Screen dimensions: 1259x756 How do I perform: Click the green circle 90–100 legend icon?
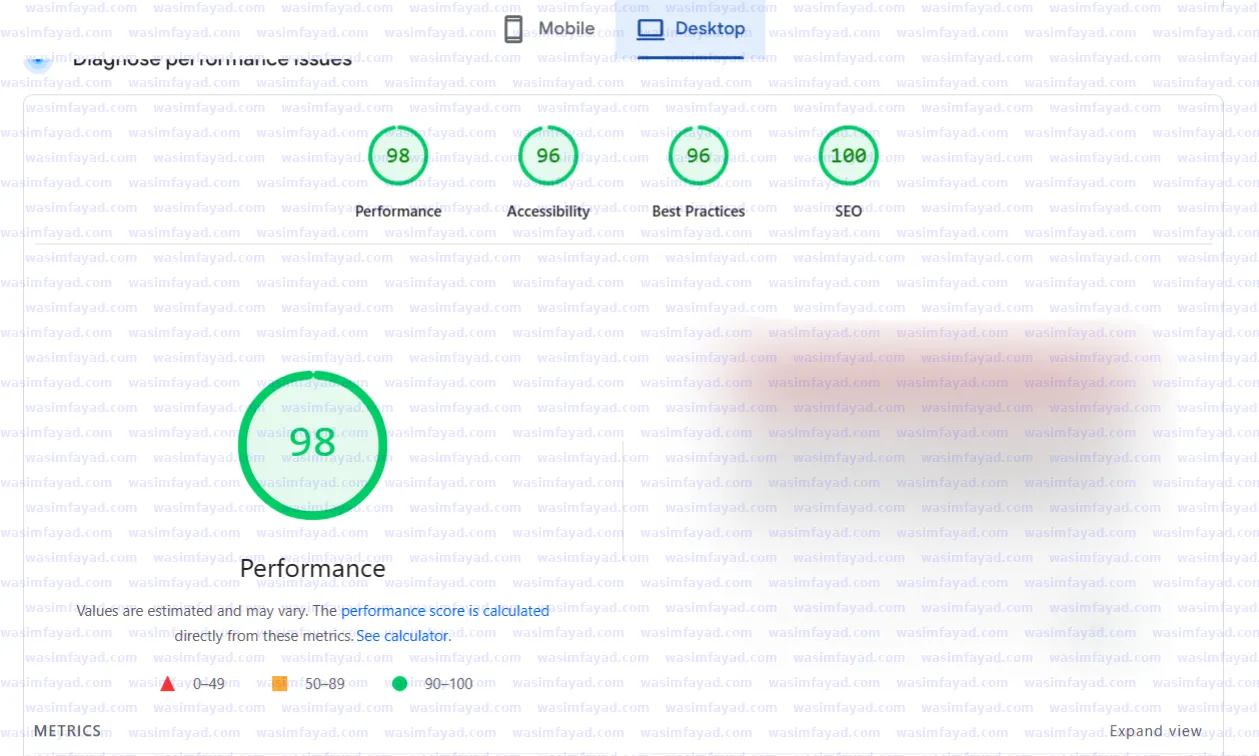(400, 684)
